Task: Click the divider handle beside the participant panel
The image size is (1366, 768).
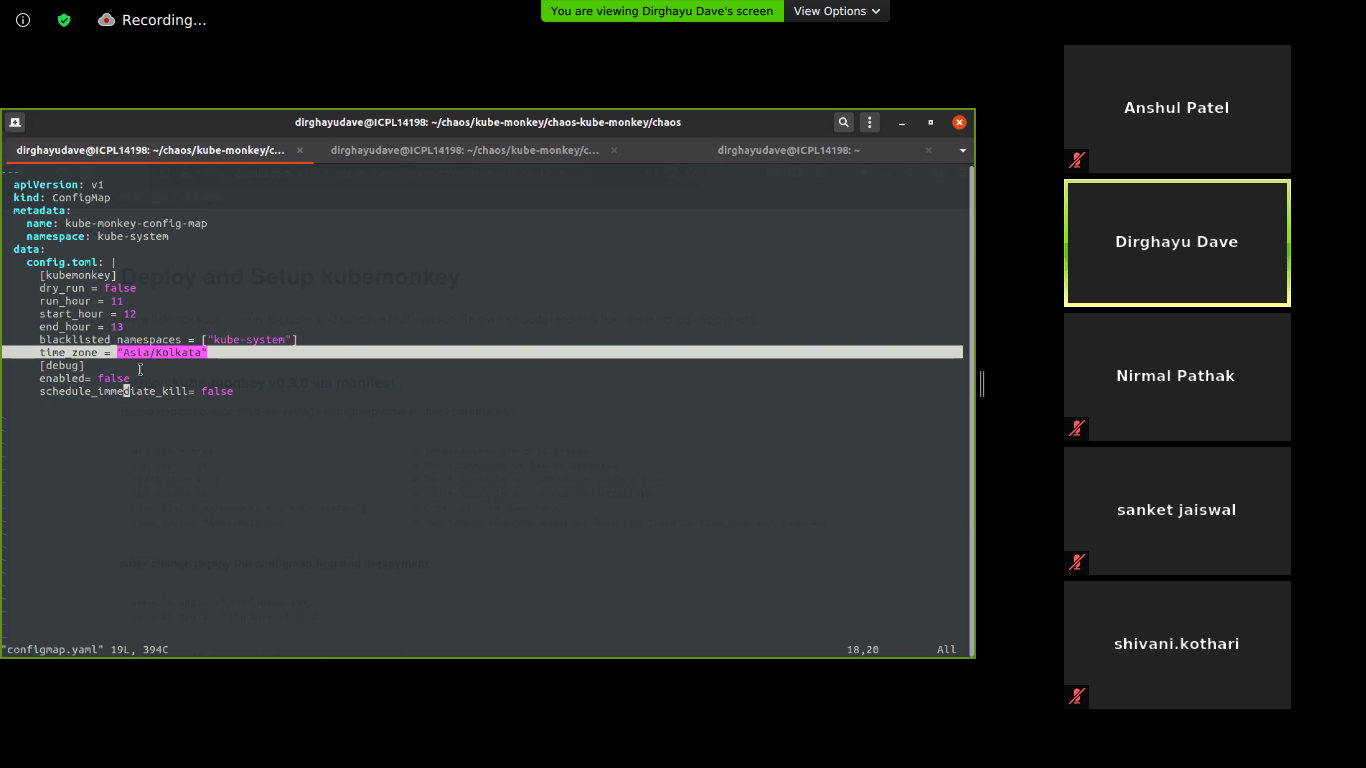Action: coord(982,384)
